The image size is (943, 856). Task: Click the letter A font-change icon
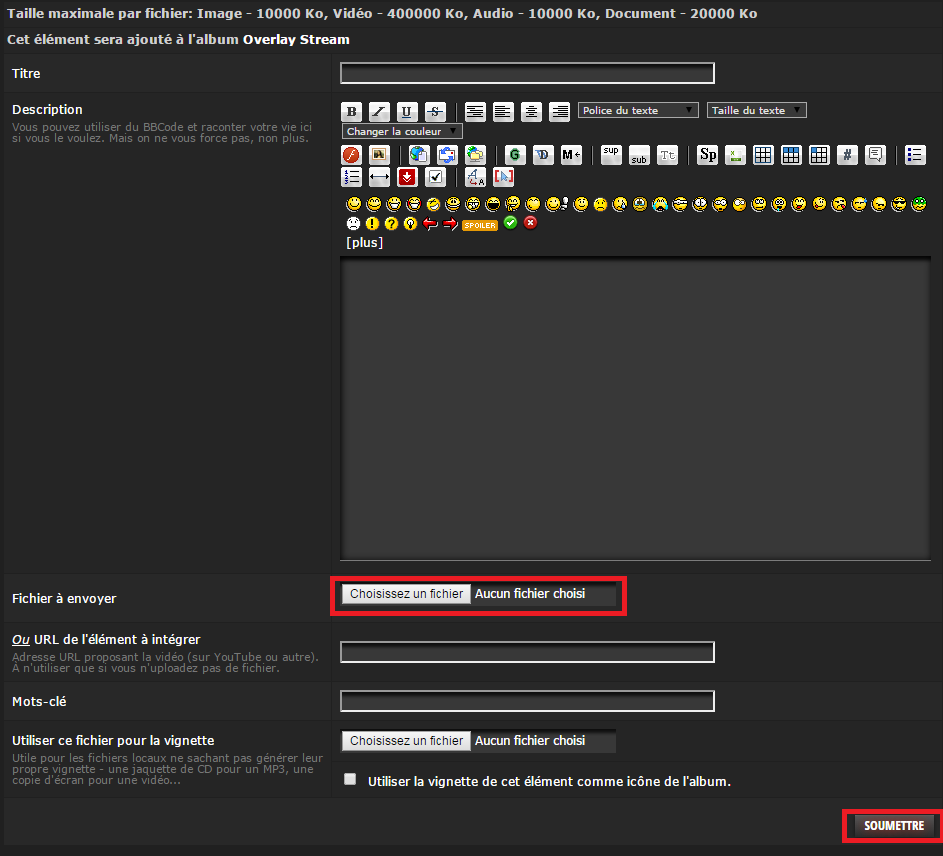475,177
